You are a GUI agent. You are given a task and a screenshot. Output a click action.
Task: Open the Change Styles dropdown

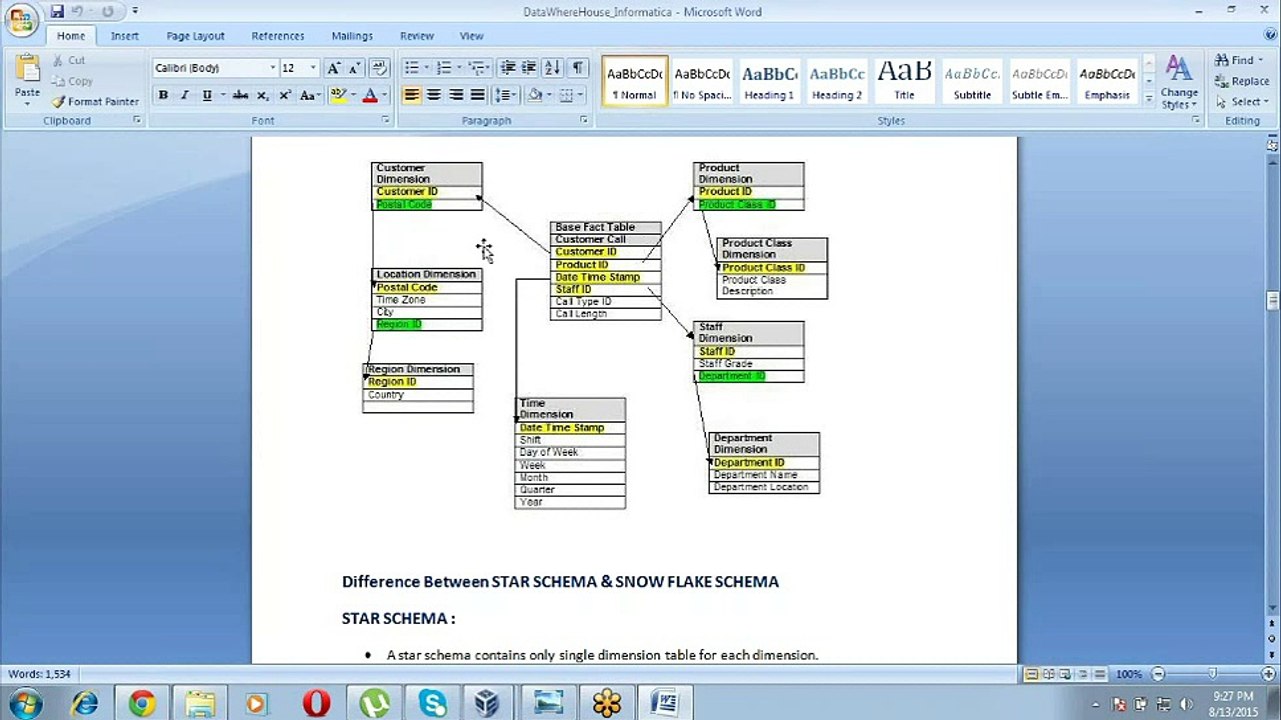pos(1179,83)
